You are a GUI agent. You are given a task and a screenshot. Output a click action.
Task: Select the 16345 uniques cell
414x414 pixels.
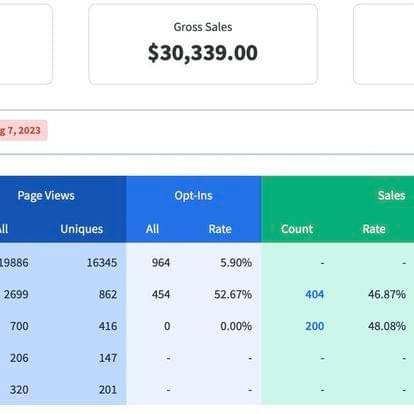coord(102,263)
